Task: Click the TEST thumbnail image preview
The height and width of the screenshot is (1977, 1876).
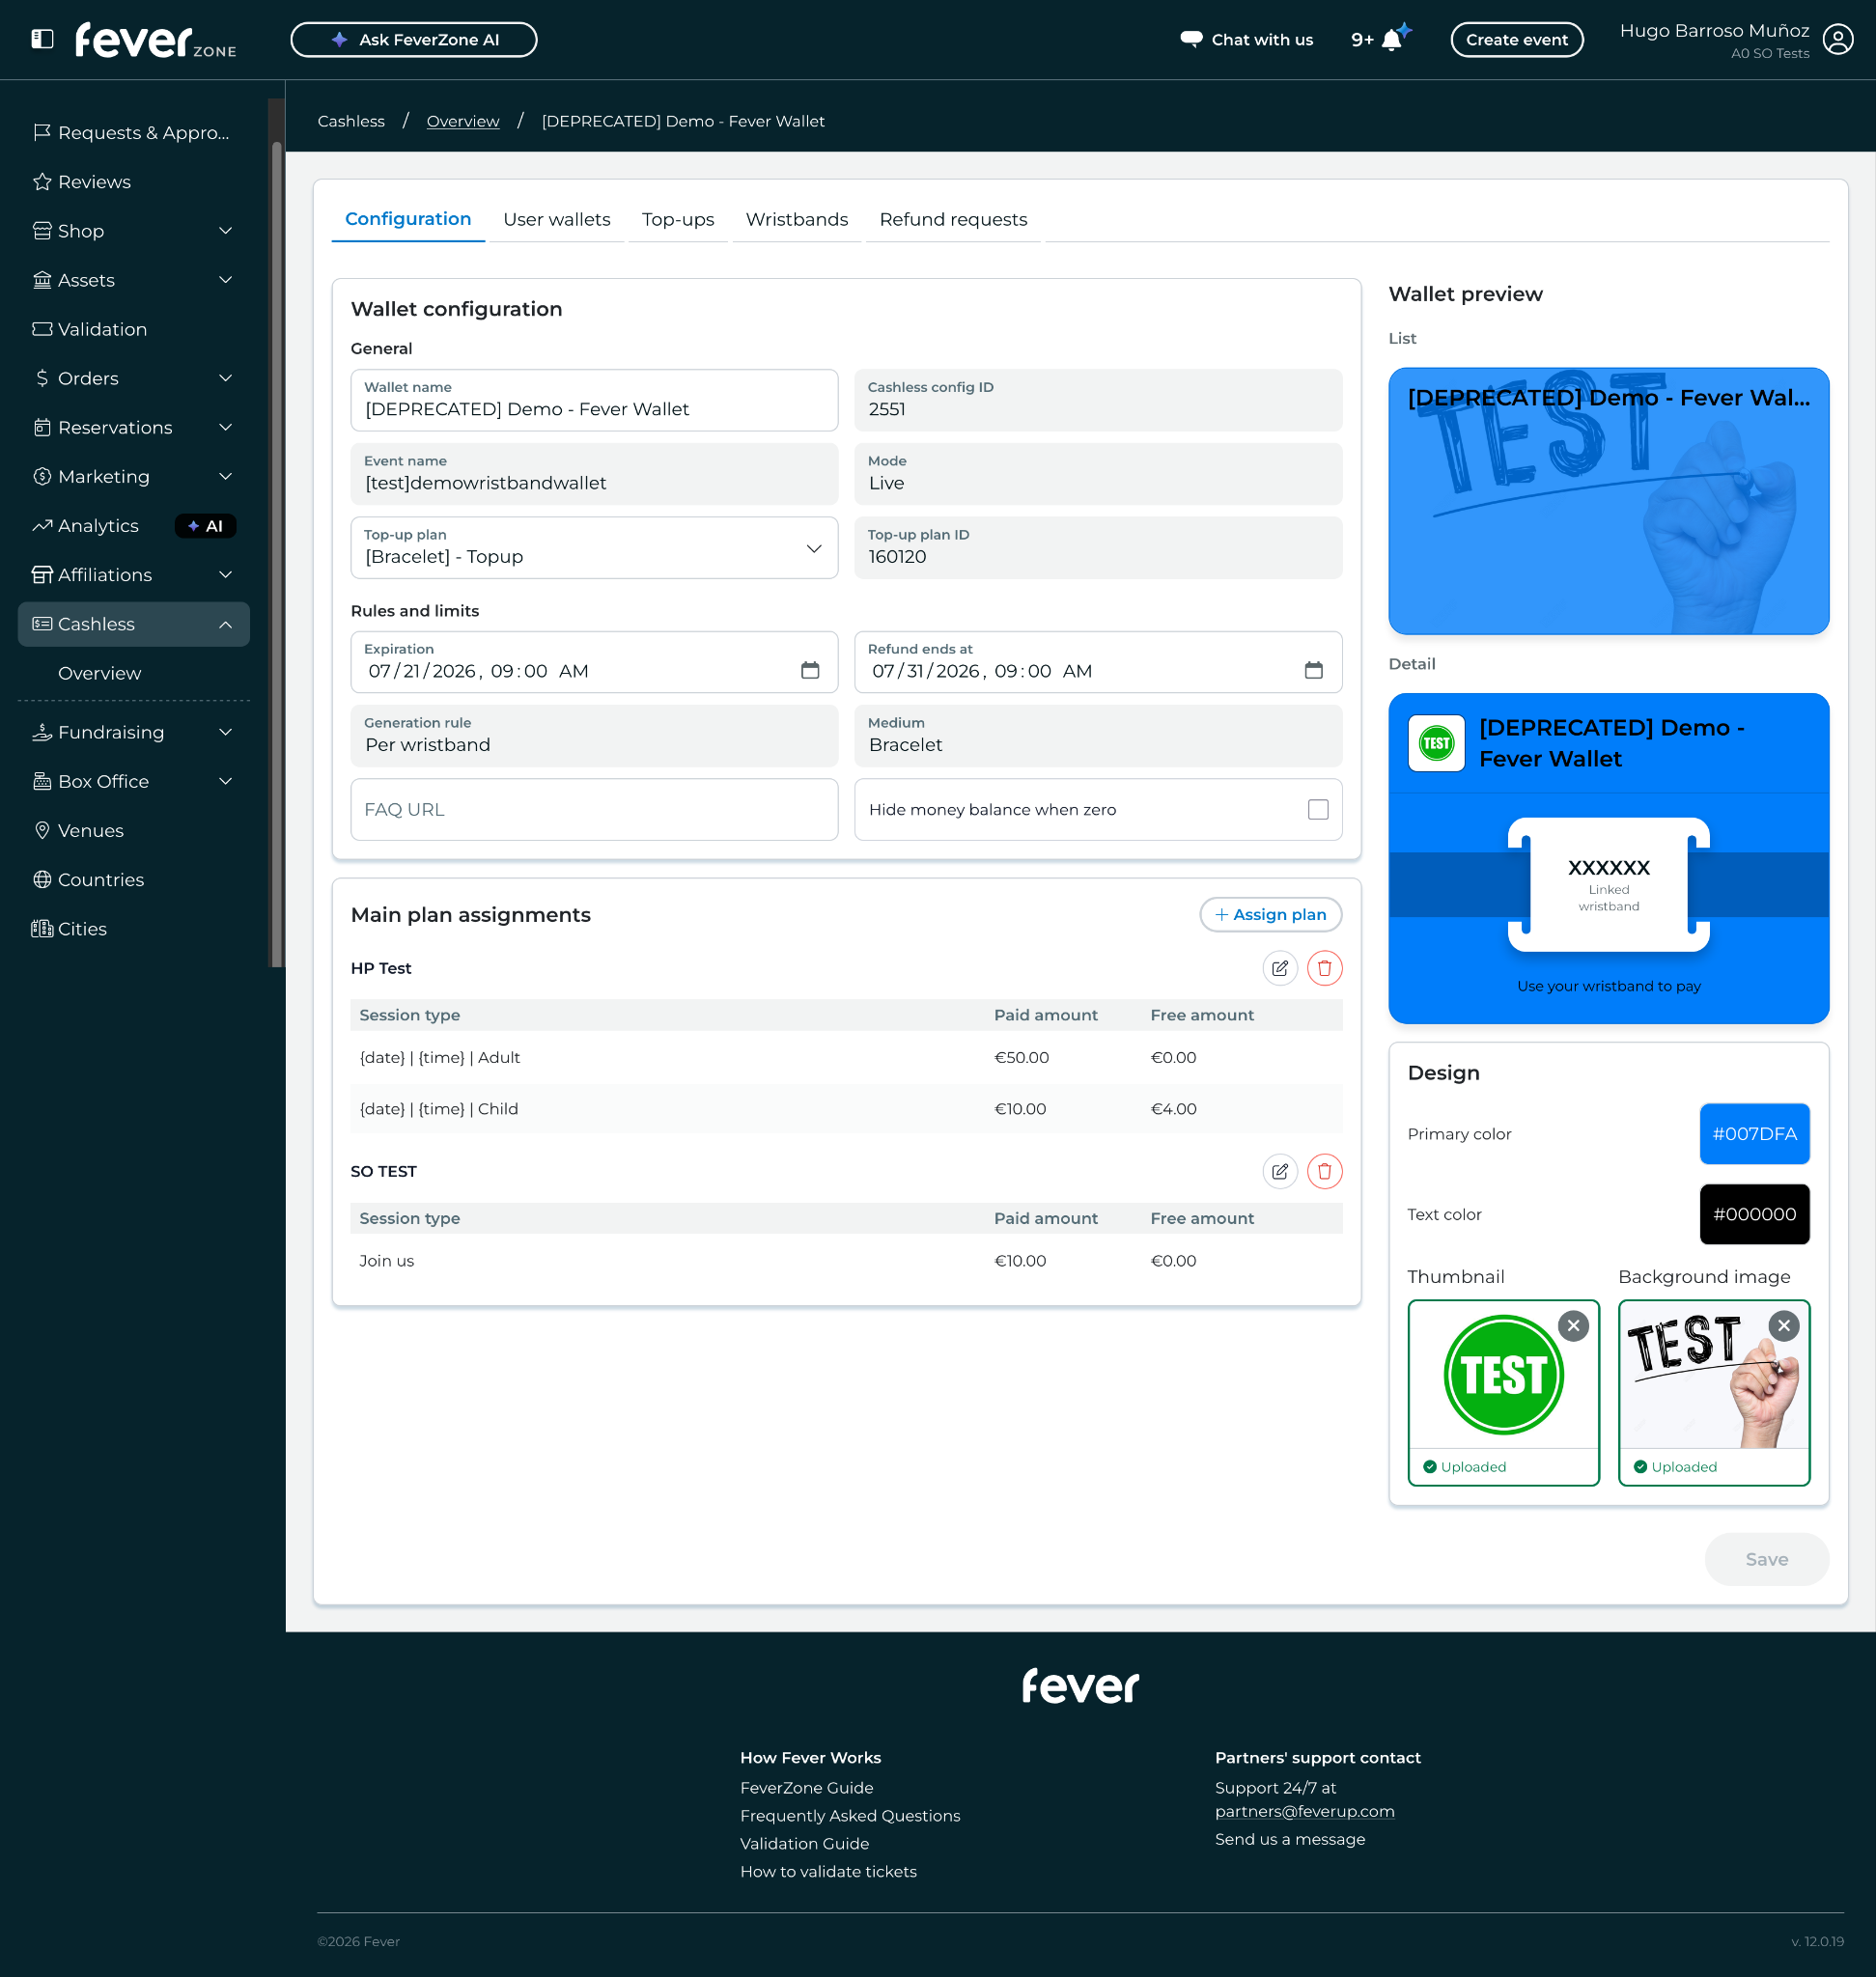Action: click(1503, 1375)
